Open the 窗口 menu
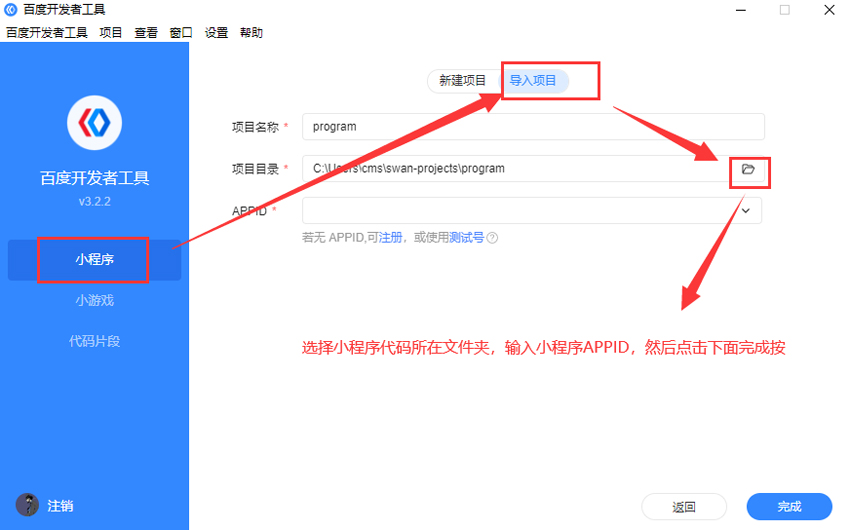This screenshot has width=850, height=530. pos(181,33)
